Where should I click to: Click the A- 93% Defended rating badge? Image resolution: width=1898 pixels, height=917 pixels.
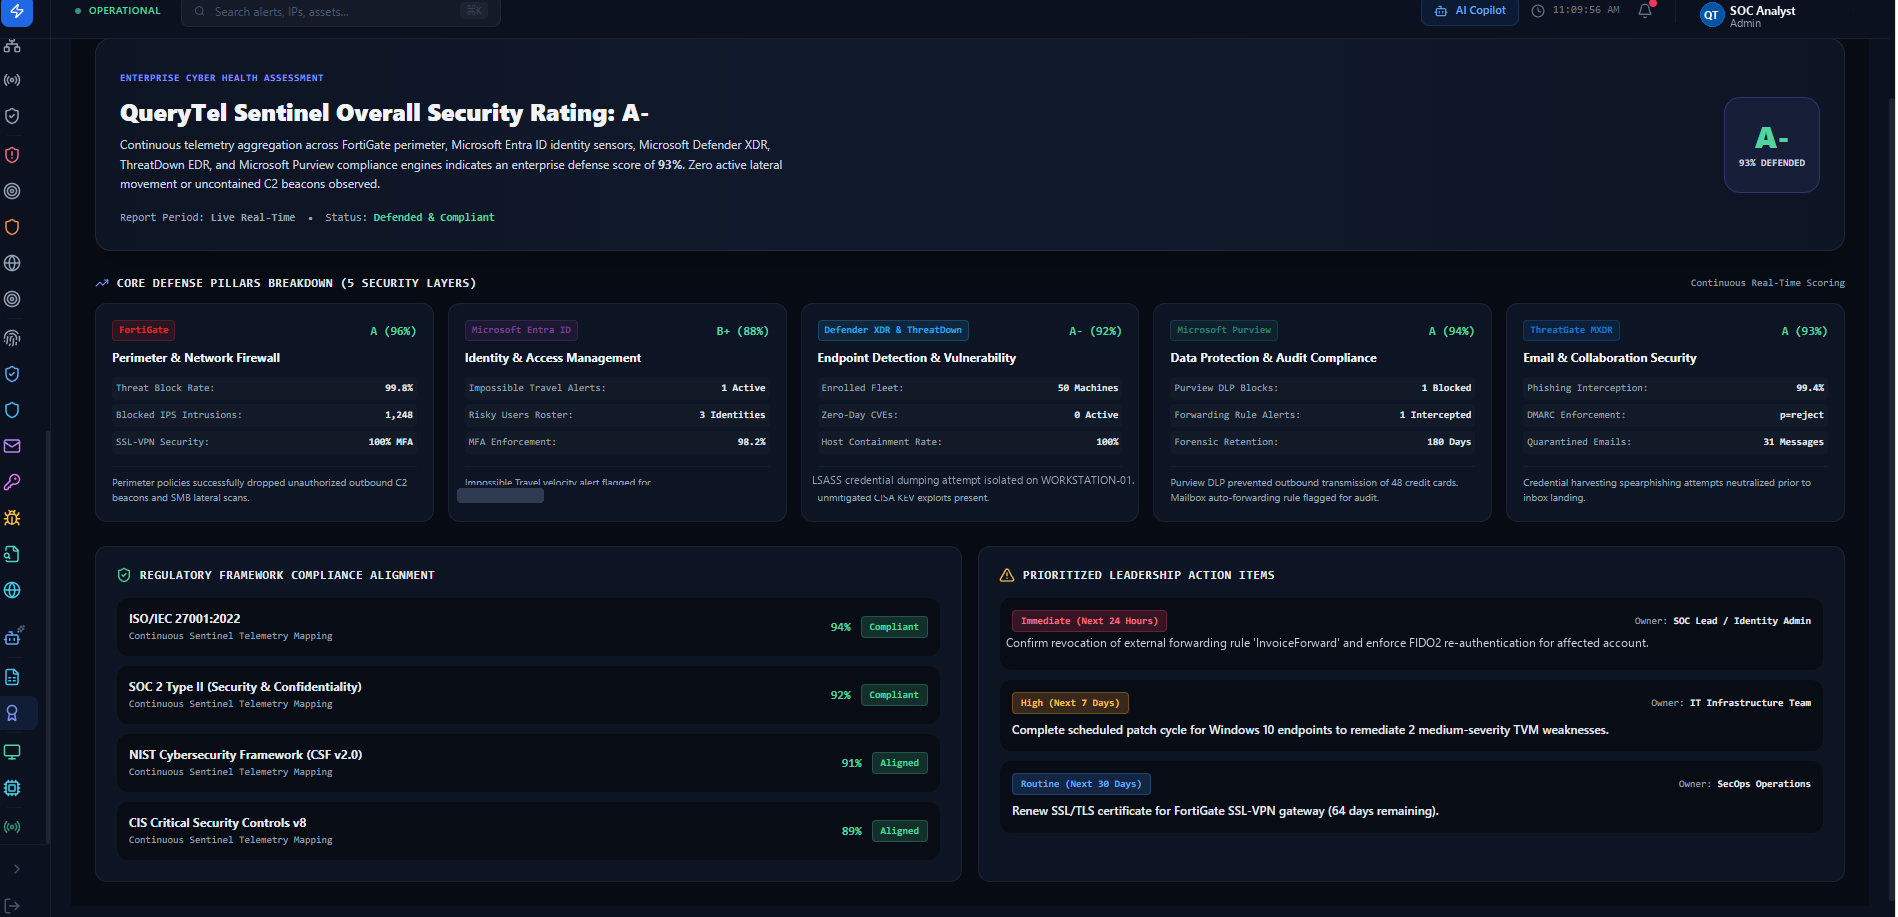point(1772,145)
